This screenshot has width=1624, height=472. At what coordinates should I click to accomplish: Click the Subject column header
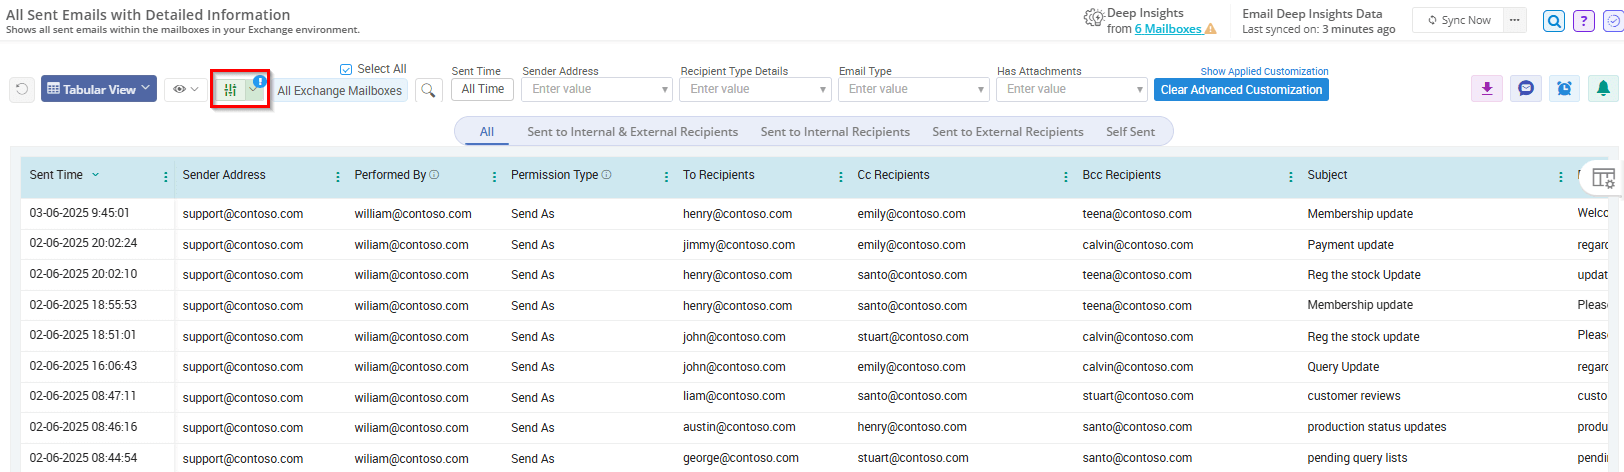point(1327,175)
